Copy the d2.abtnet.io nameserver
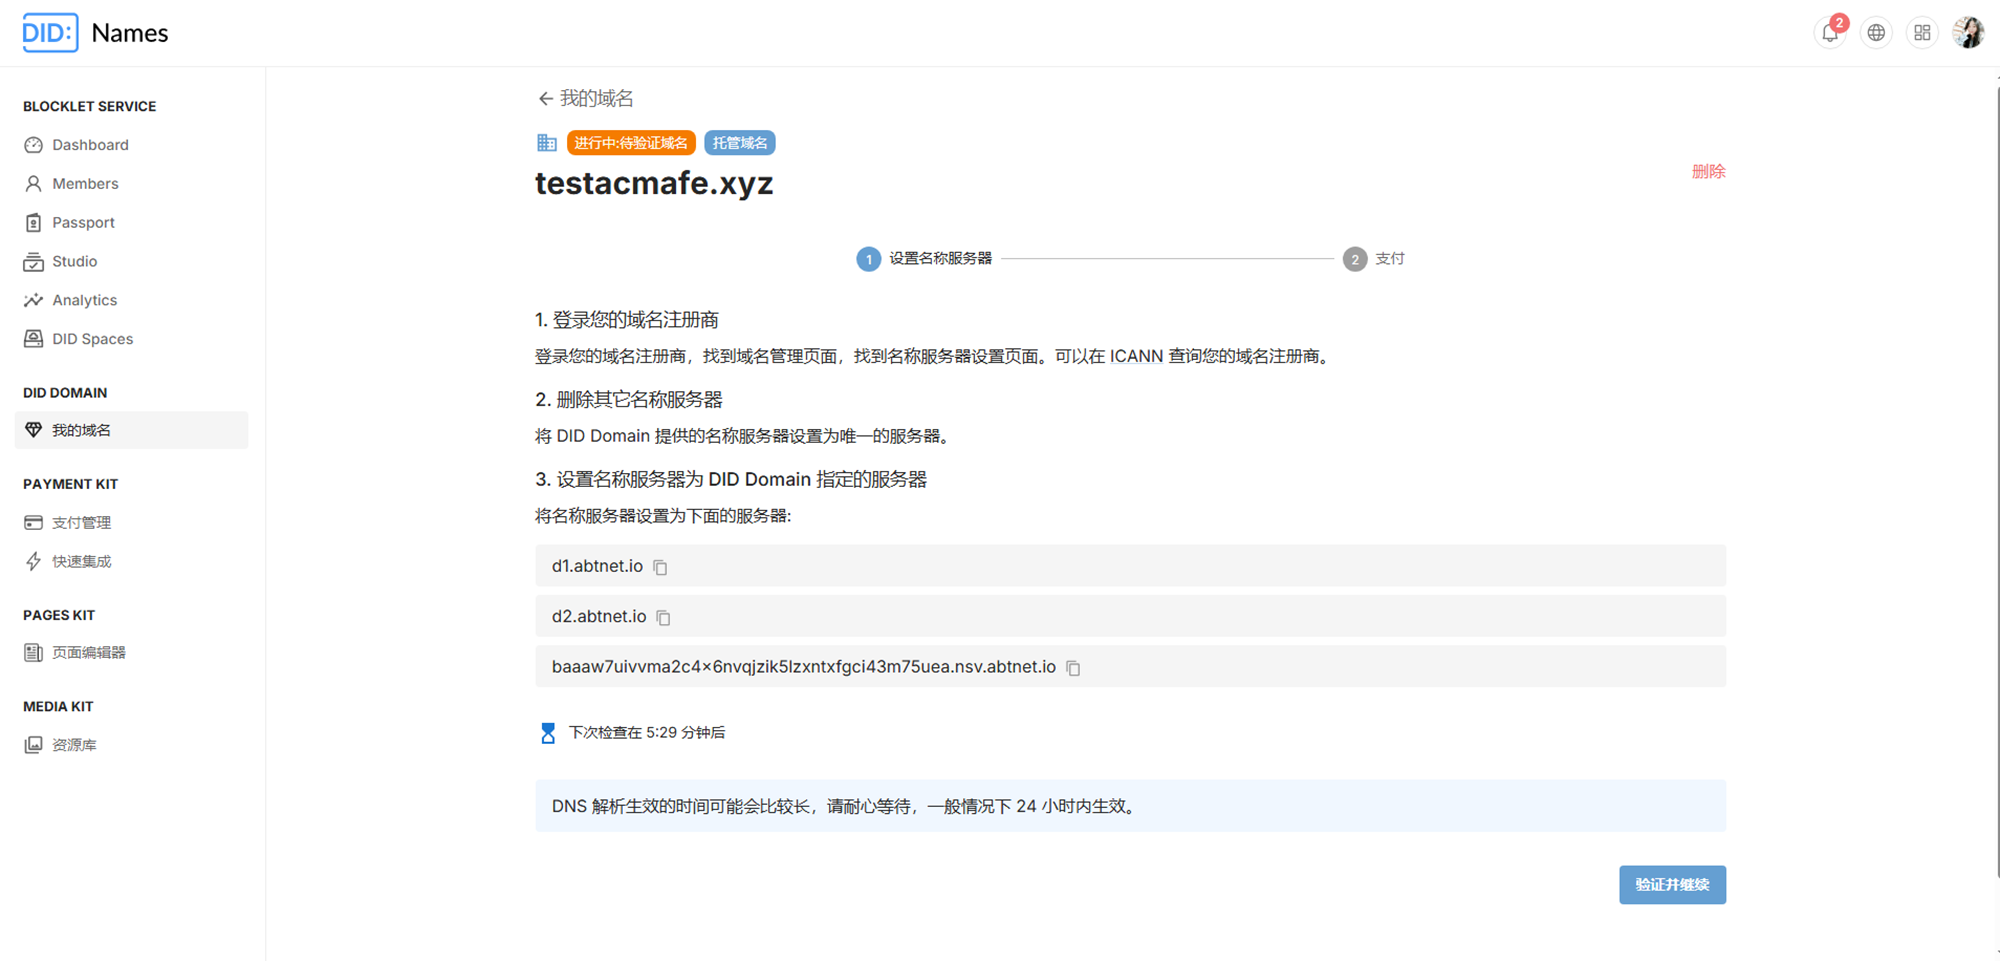 [663, 618]
